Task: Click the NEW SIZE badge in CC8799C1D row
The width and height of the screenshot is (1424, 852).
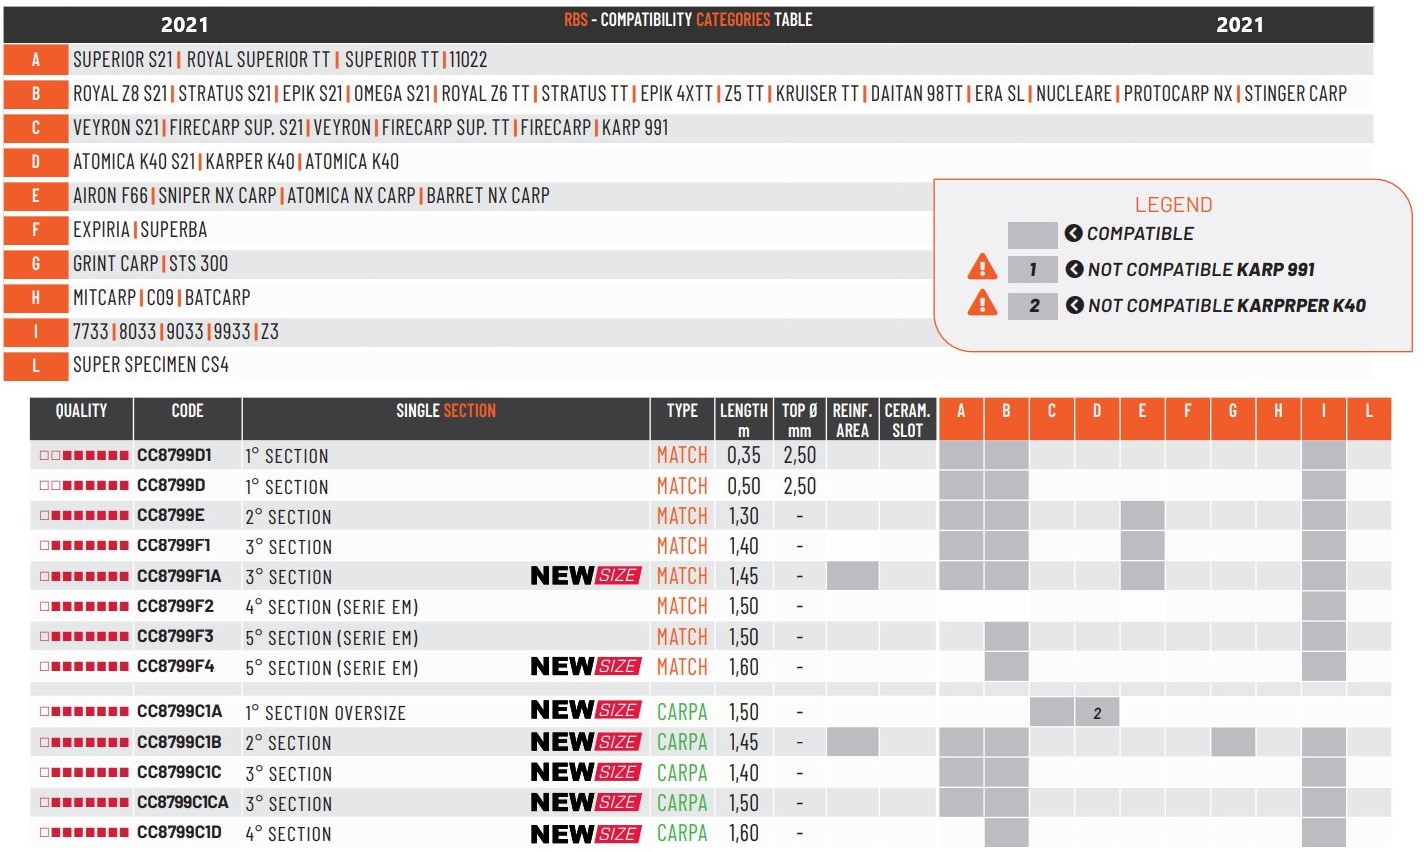Action: pyautogui.click(x=585, y=833)
